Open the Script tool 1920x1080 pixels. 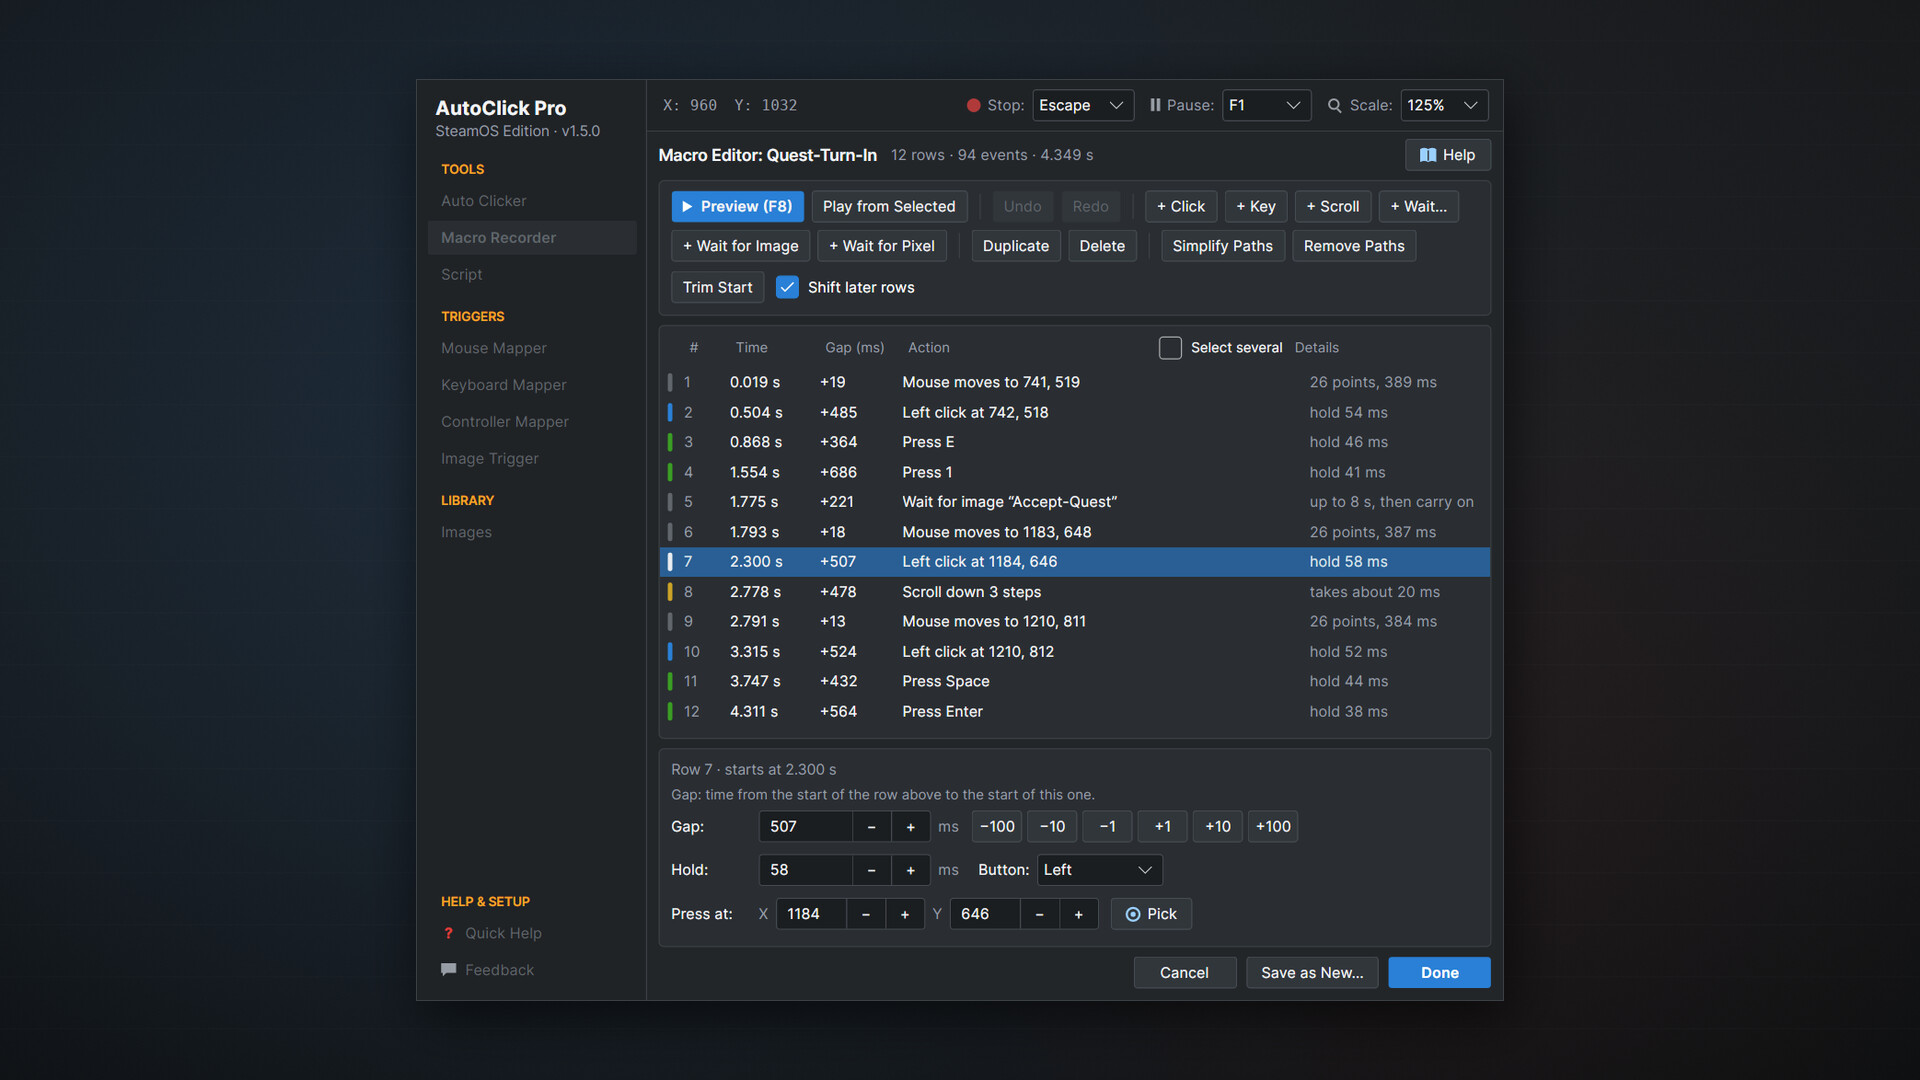(531, 274)
